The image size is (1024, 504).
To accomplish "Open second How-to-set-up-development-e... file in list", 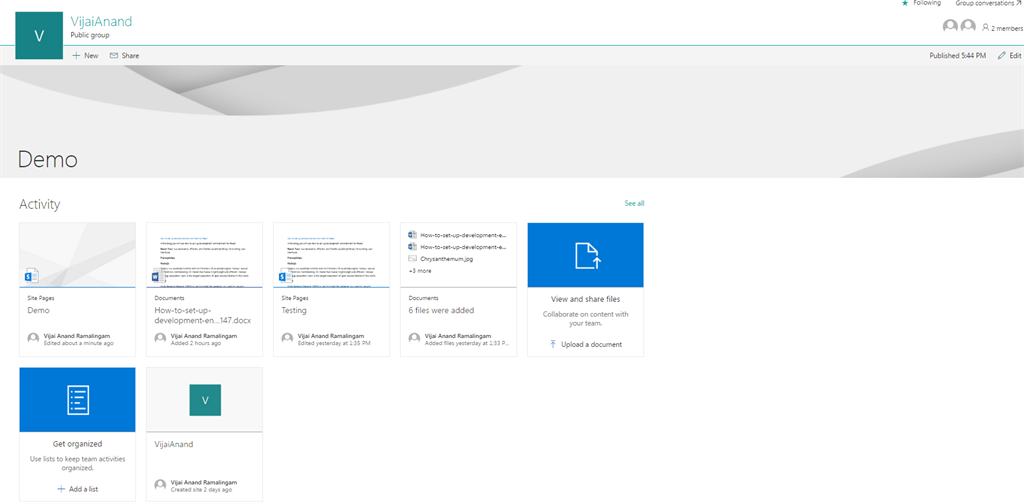I will pos(463,247).
